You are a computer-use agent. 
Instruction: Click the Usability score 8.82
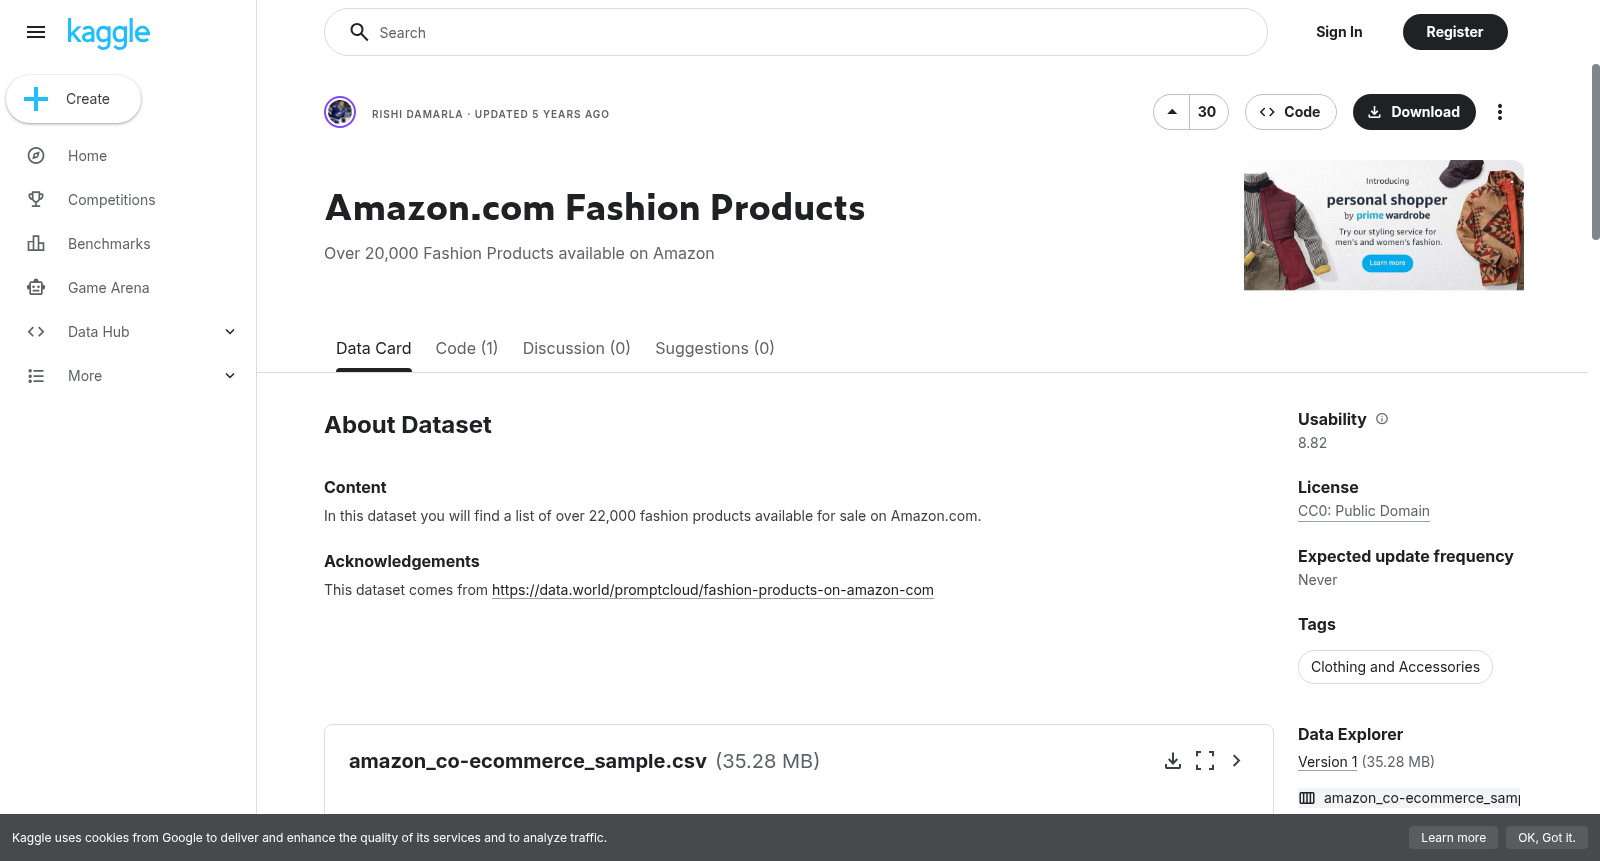[1312, 443]
